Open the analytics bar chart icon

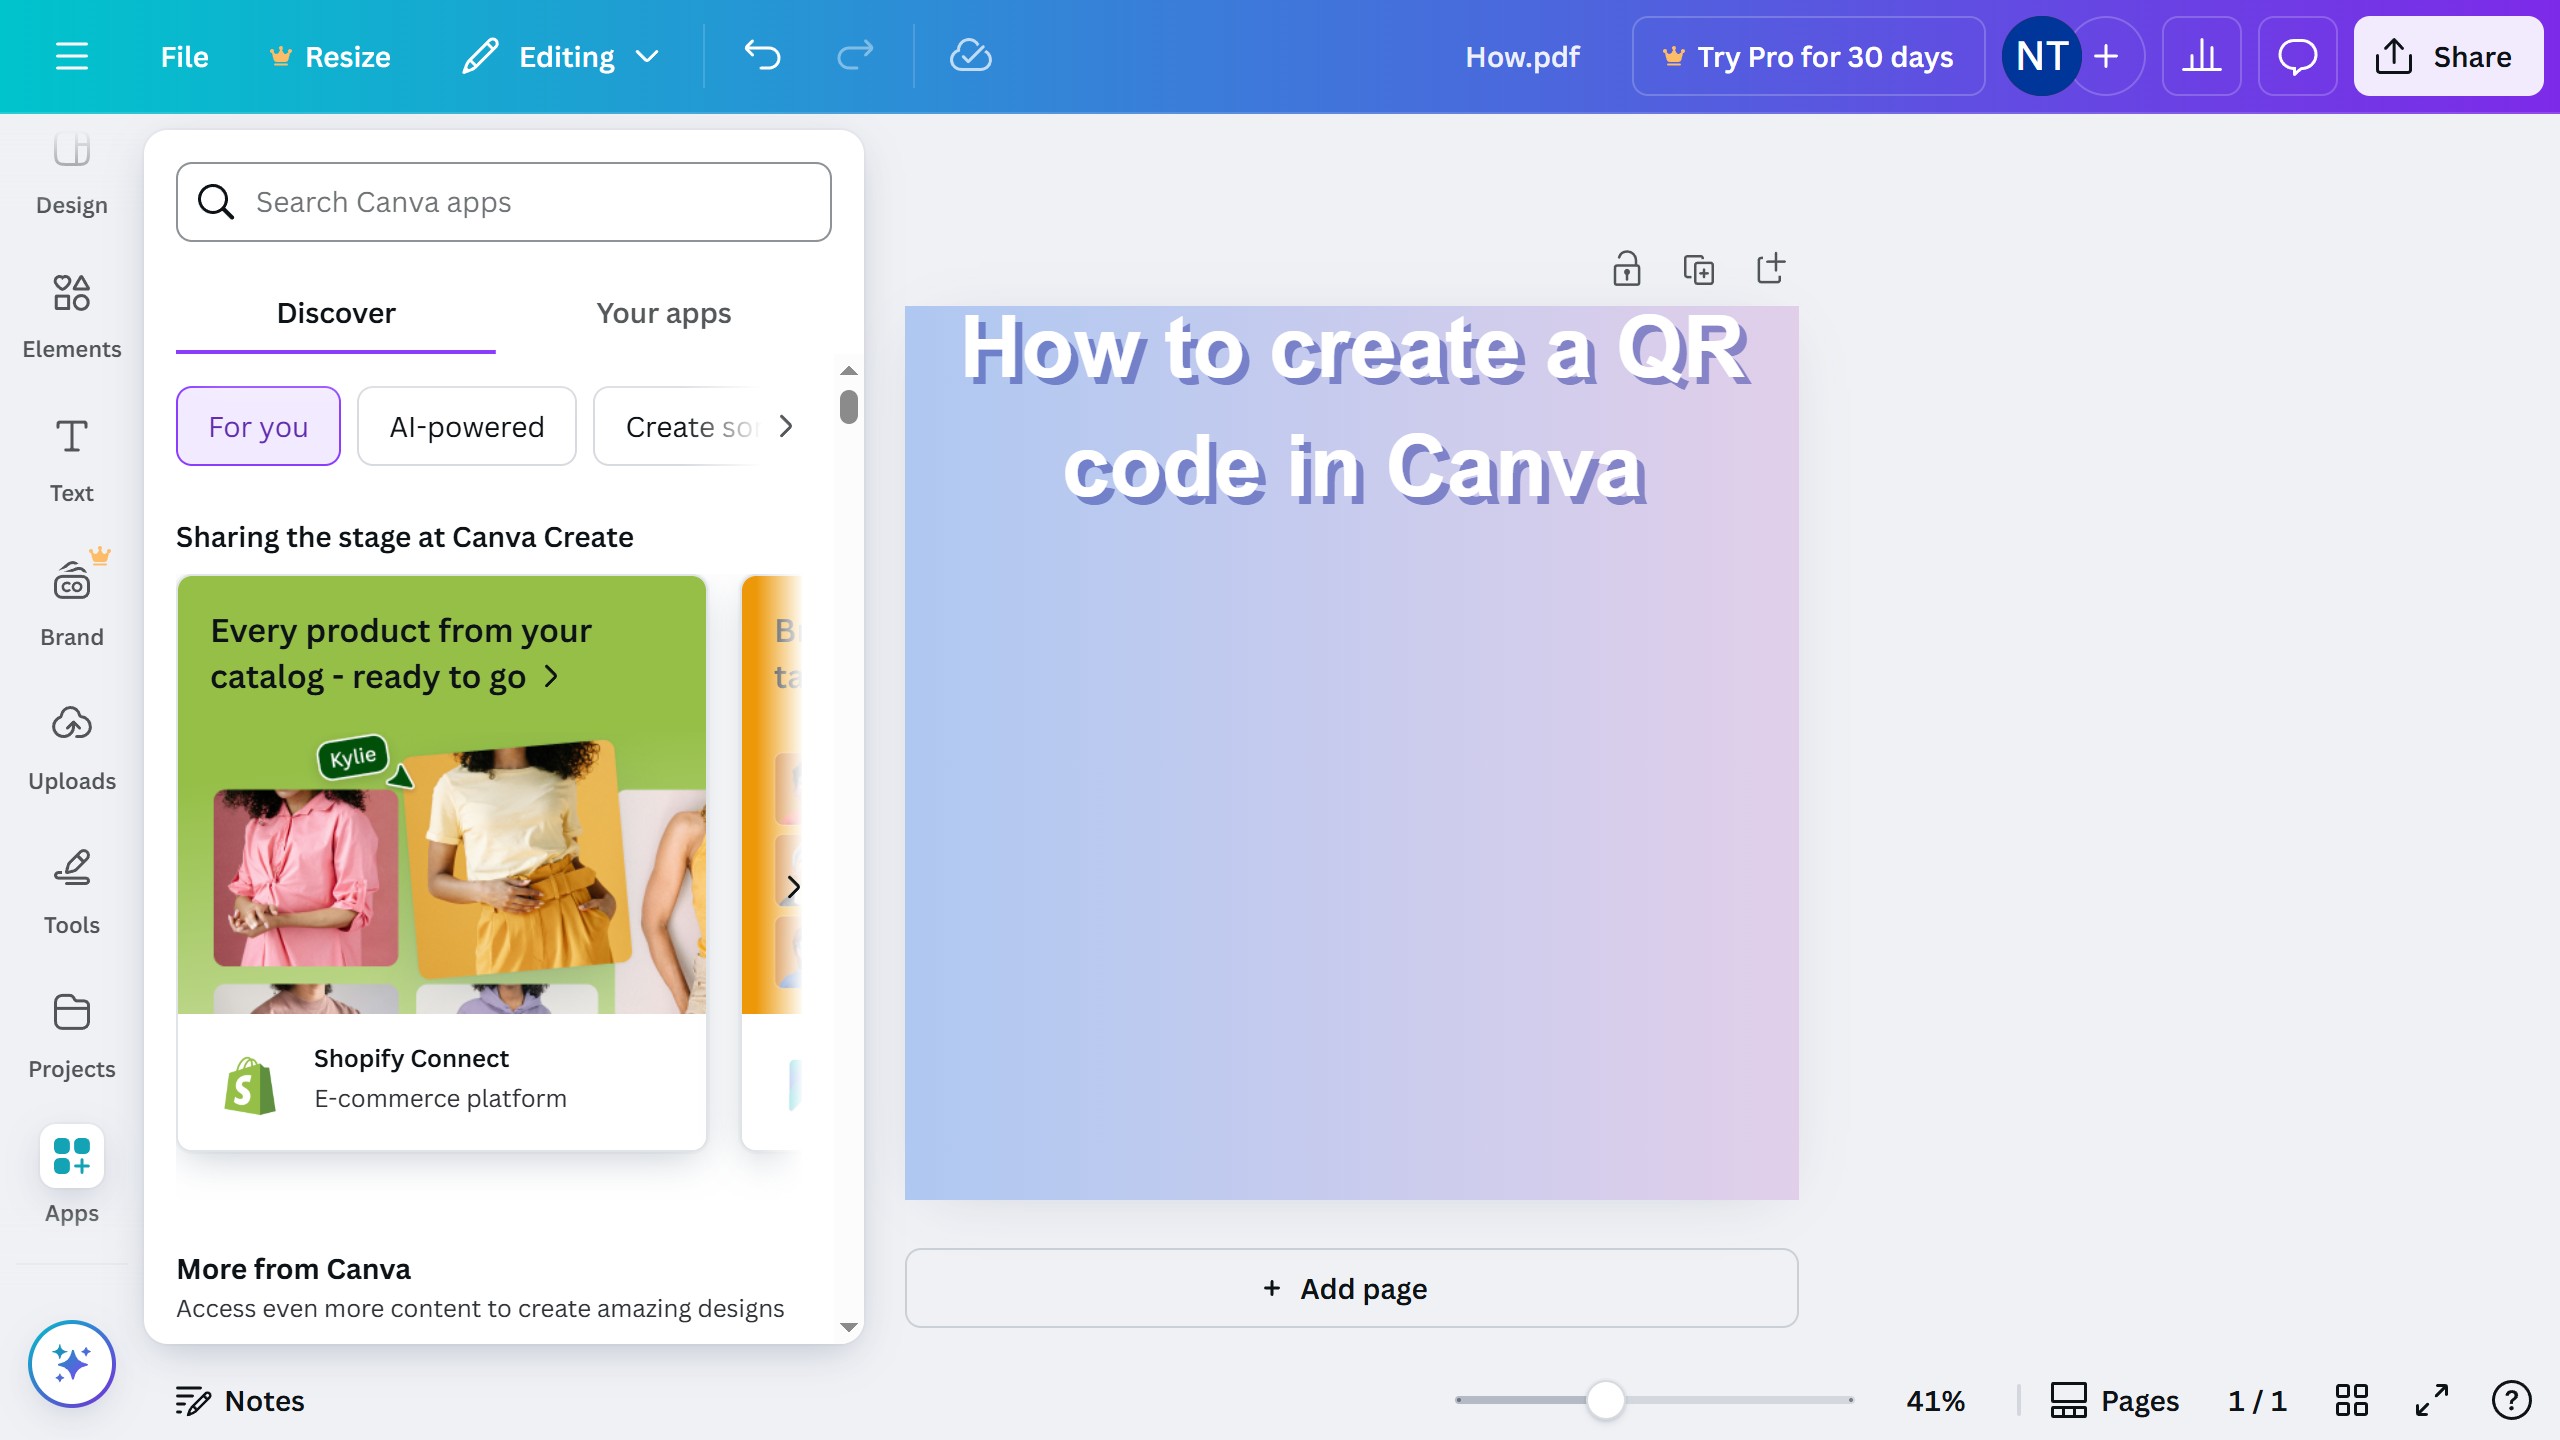click(2201, 56)
